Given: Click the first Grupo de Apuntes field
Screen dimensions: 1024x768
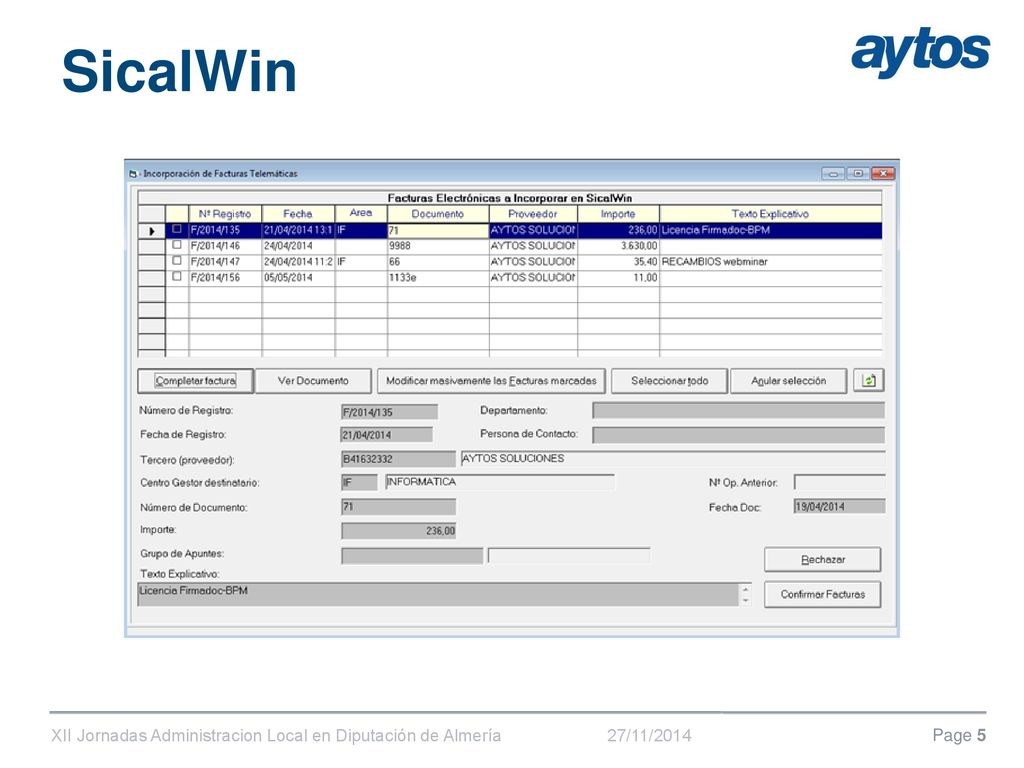Looking at the screenshot, I should point(412,556).
